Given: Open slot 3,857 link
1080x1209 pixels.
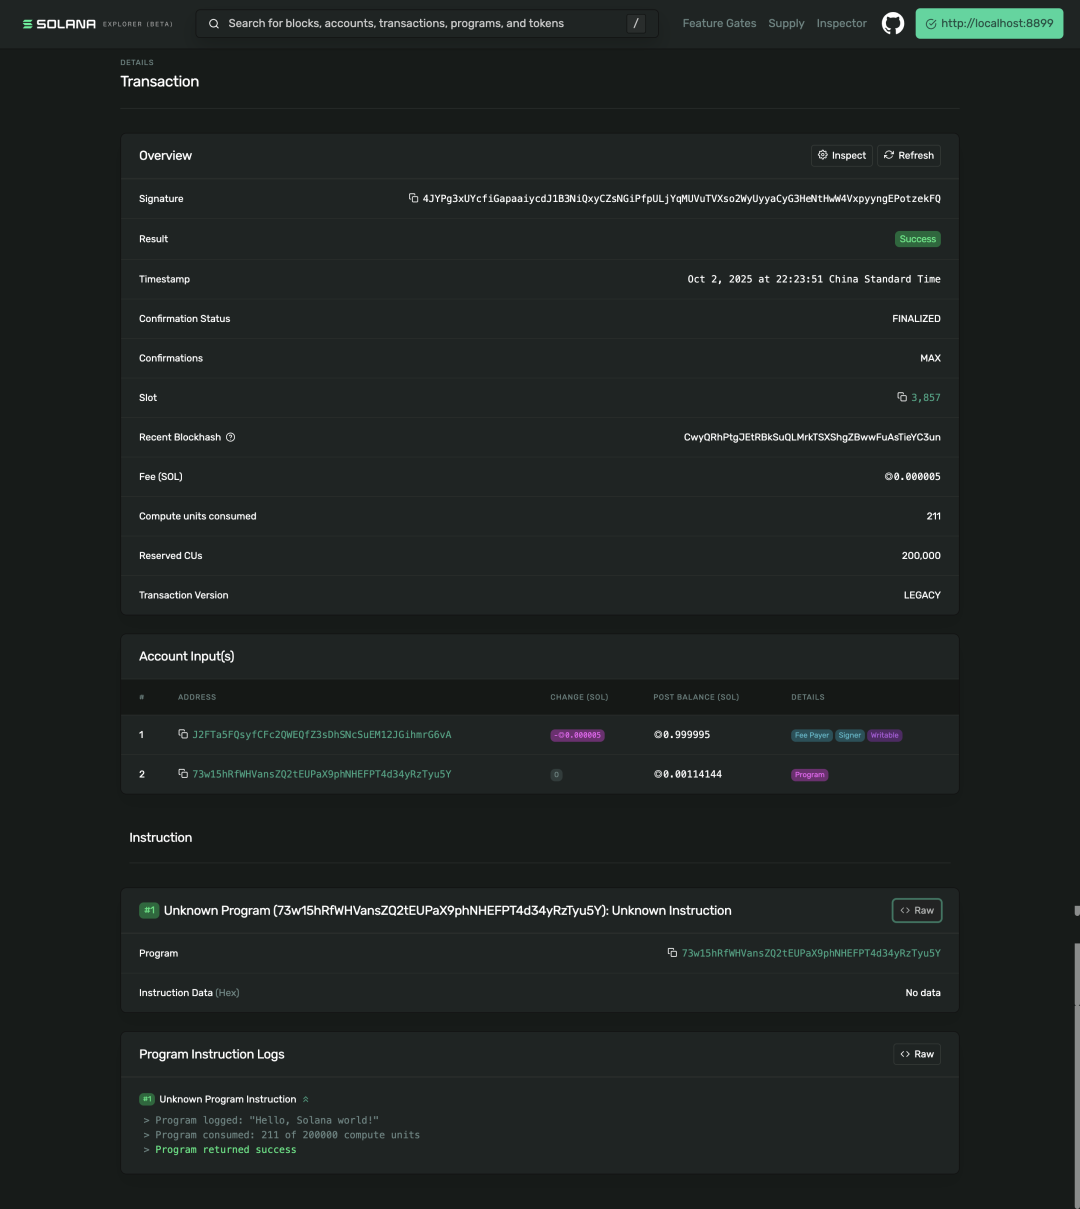Looking at the screenshot, I should tap(925, 398).
